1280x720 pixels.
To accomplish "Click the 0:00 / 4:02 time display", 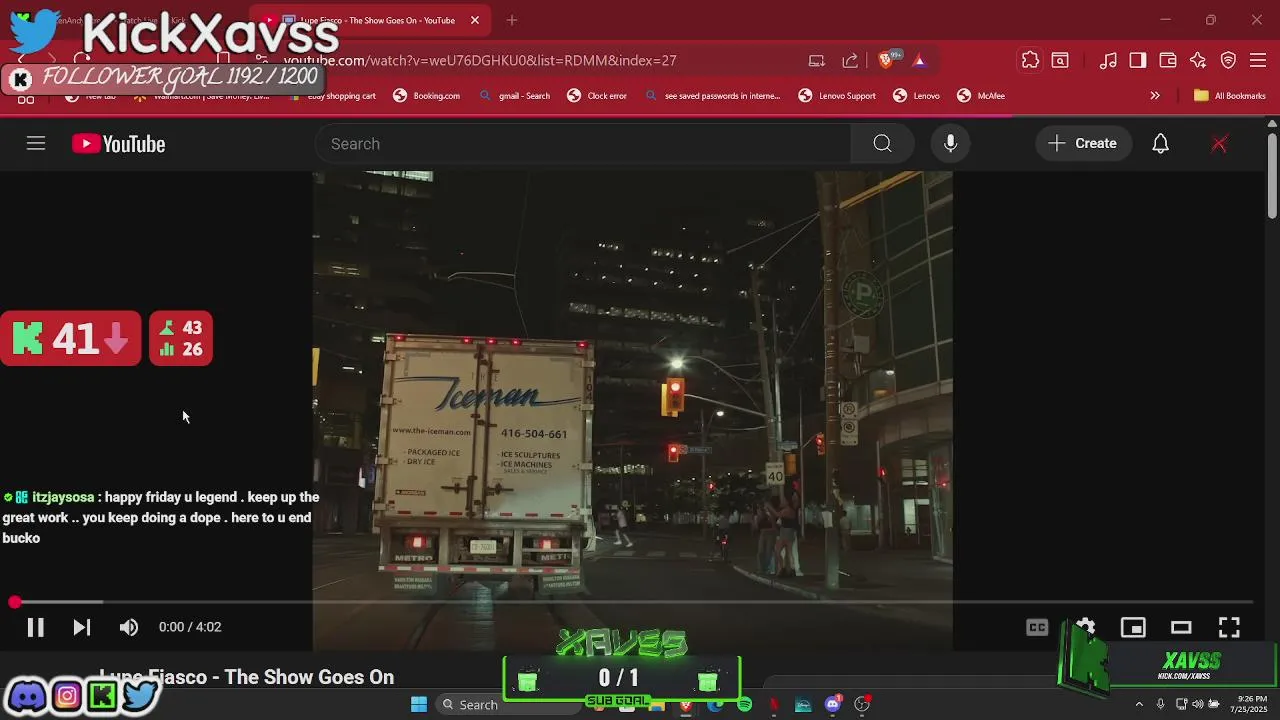I will (190, 627).
